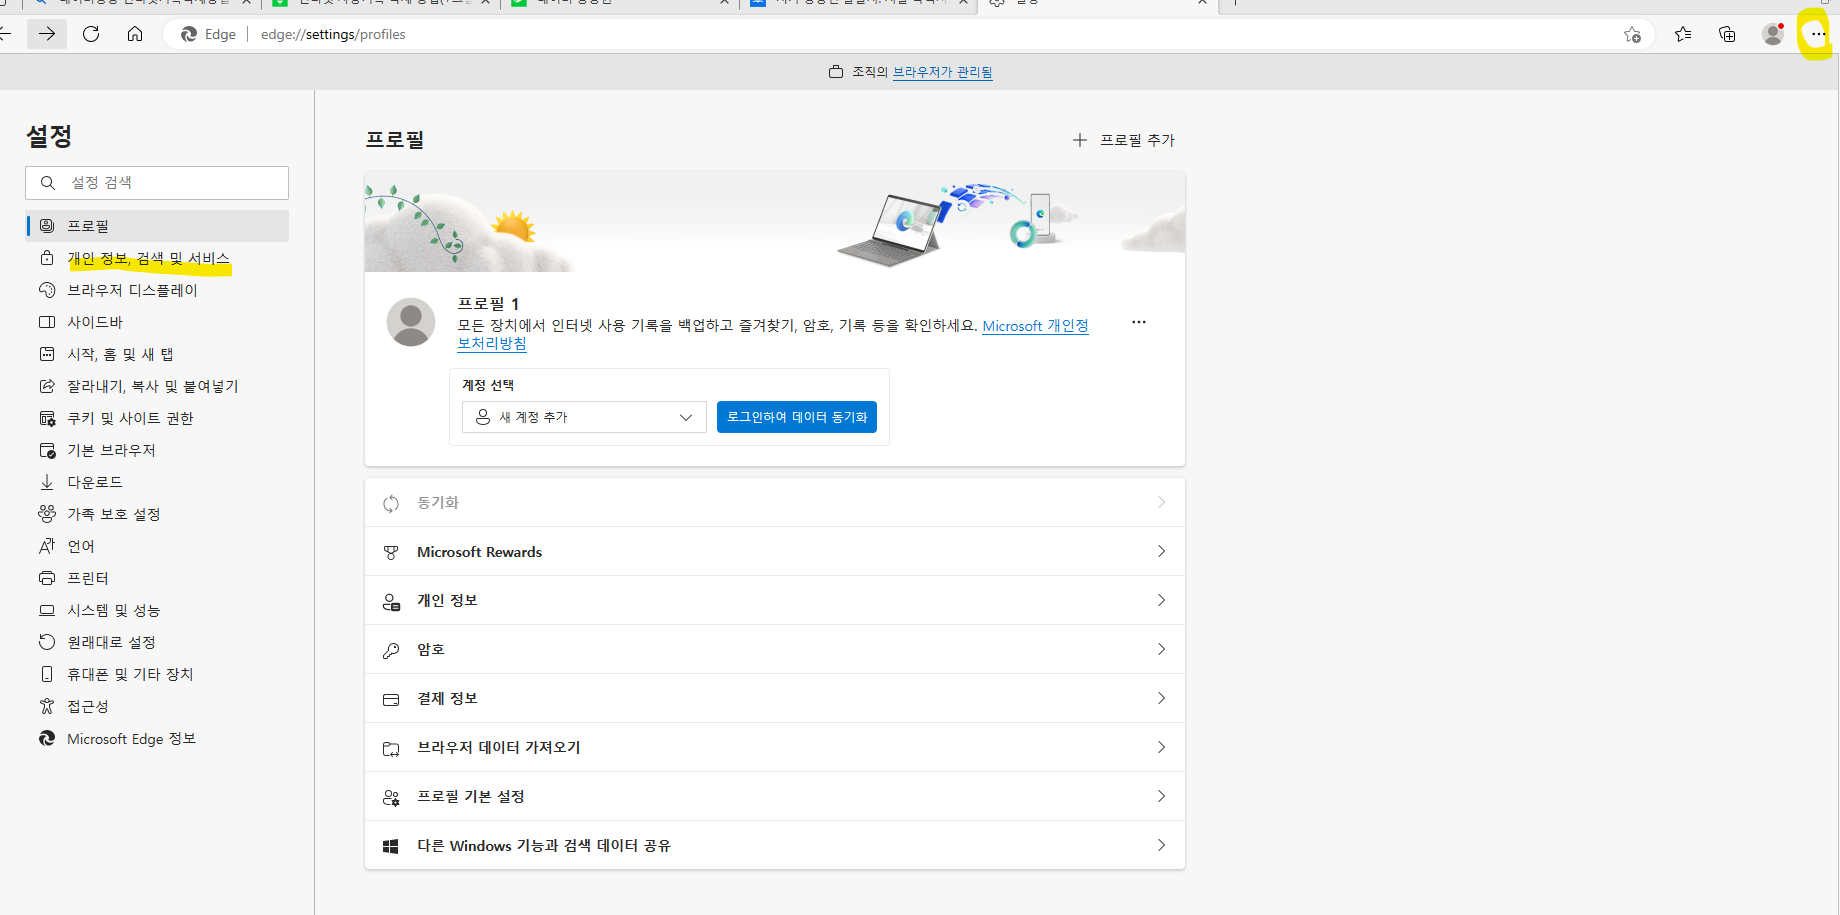Open 잘라내기, 복사 및 붙여넣기 settings
Screen dimensions: 1840x915
point(158,386)
